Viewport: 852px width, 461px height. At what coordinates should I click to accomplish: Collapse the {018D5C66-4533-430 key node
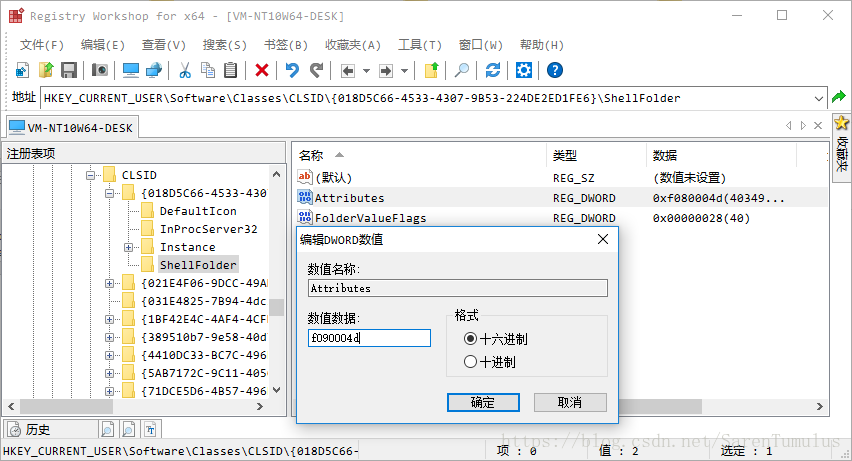pyautogui.click(x=109, y=193)
